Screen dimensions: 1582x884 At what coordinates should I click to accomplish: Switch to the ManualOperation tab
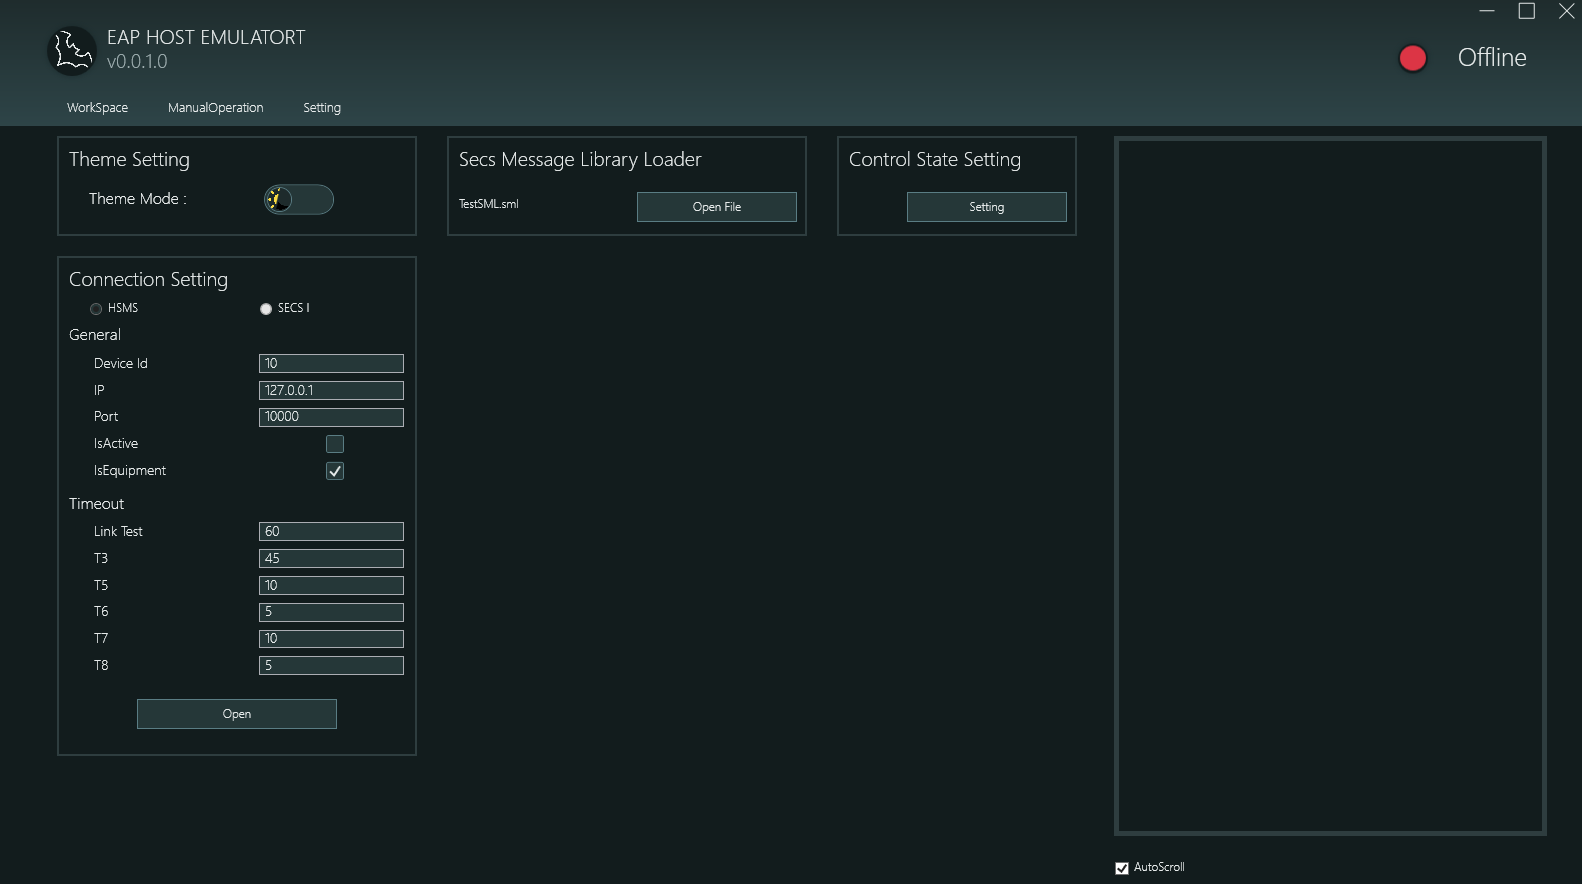pos(215,108)
